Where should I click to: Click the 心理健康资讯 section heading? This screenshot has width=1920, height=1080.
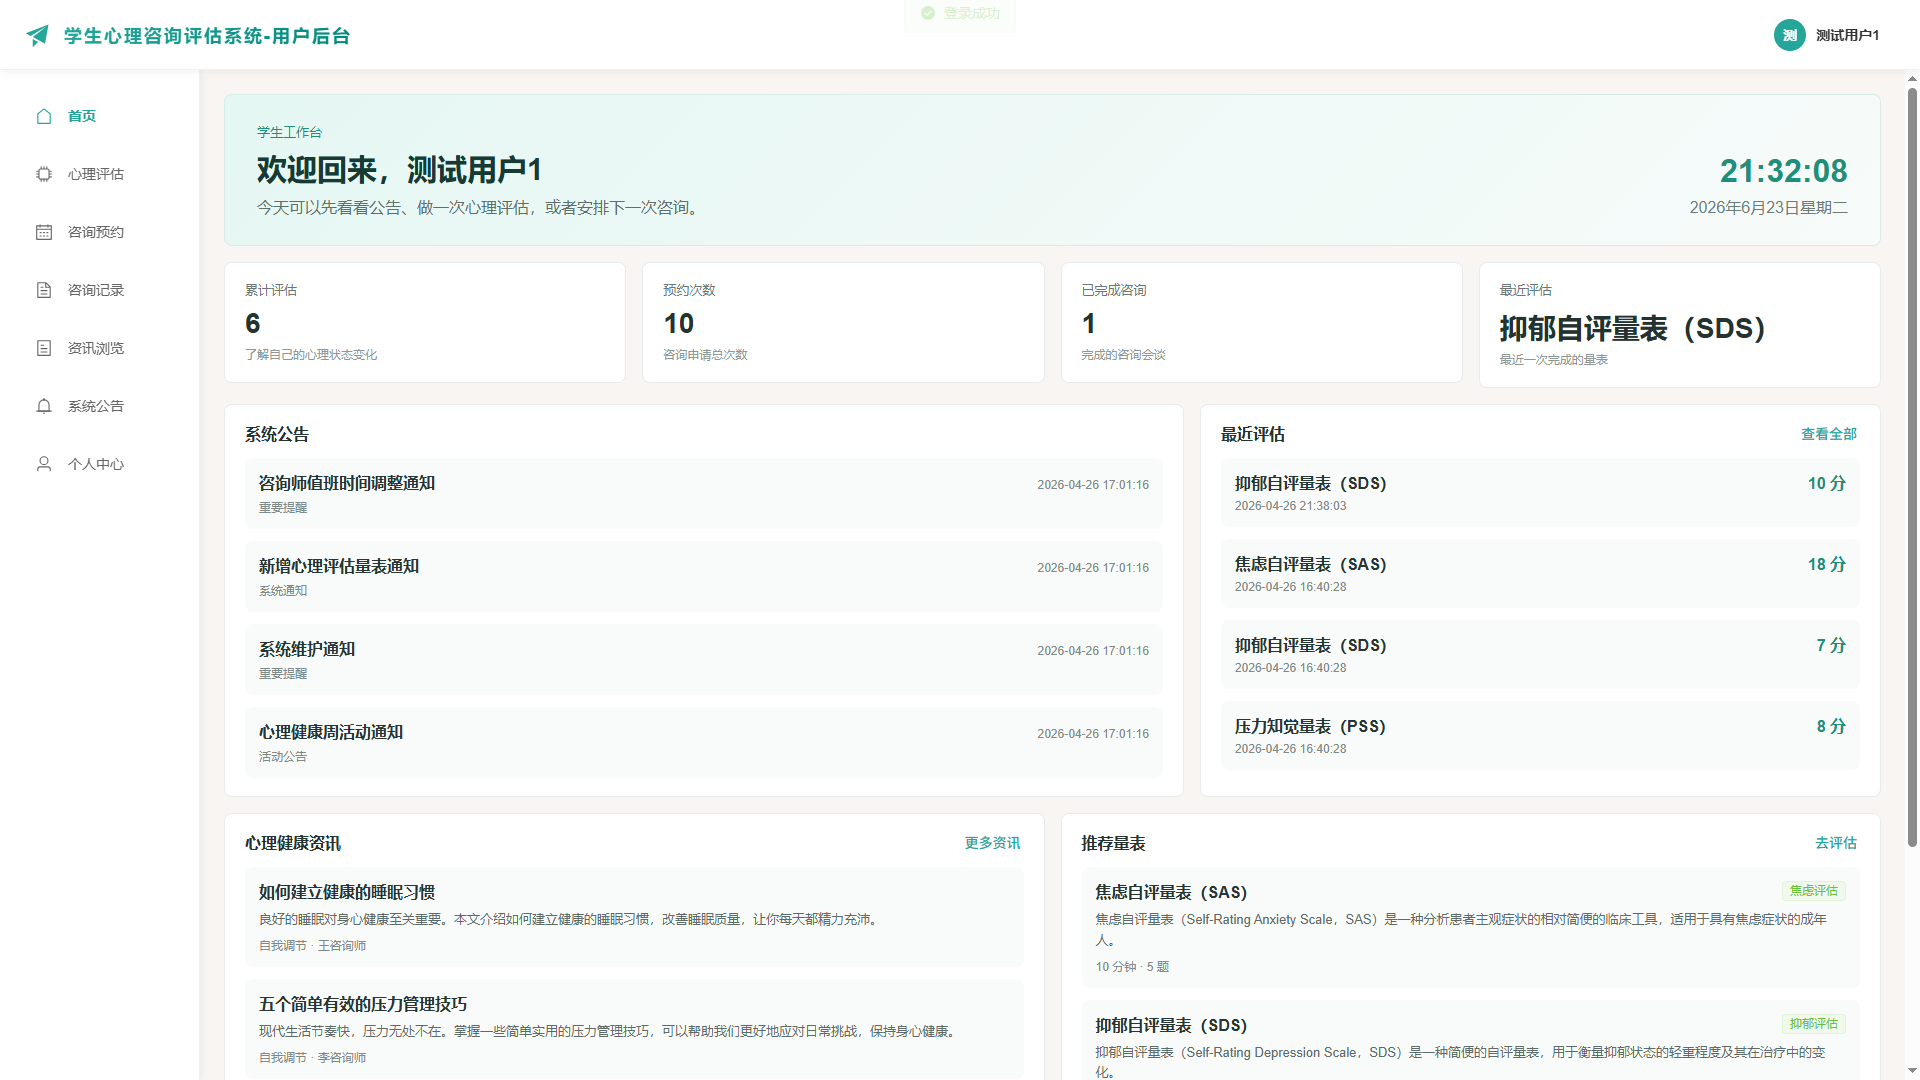pyautogui.click(x=293, y=844)
